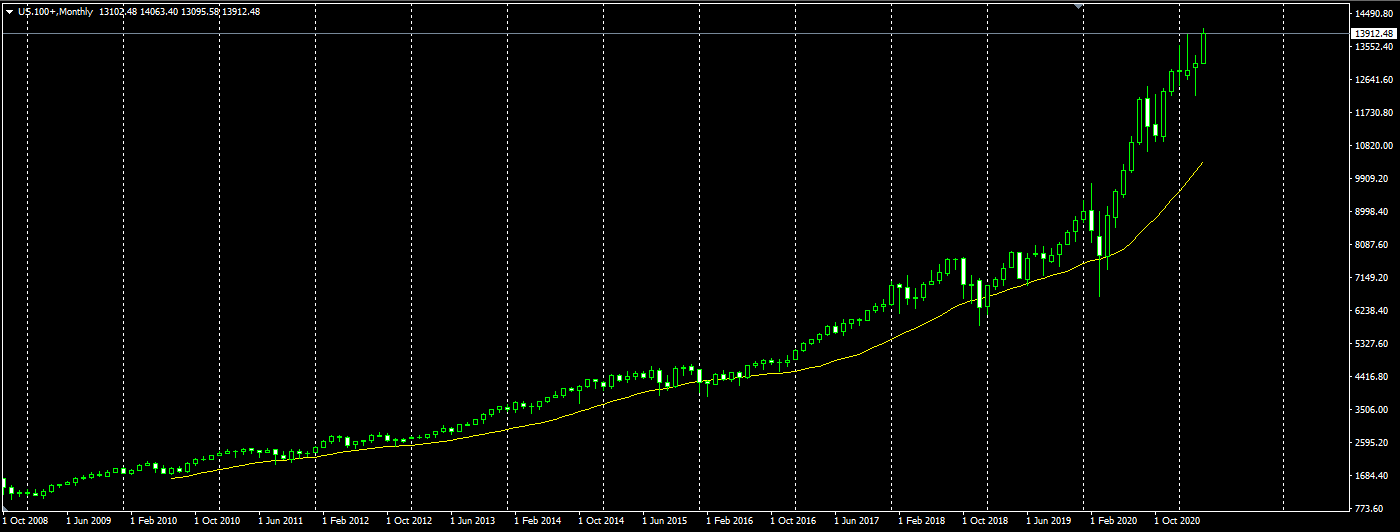Viewport: 1400px width, 532px height.
Task: Click the 2595.20 price scale label
Action: point(1373,443)
